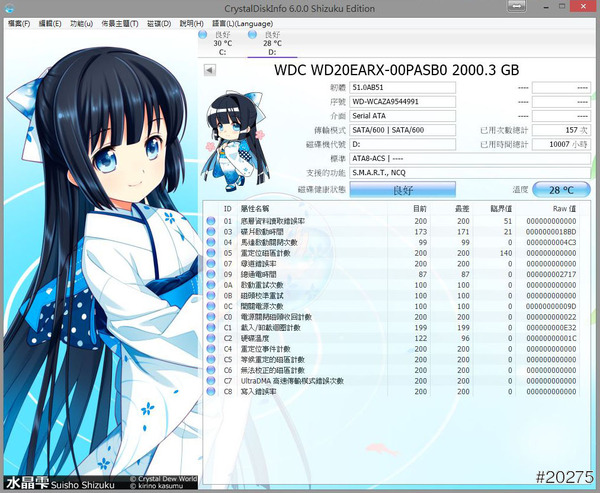Click the 28 °C temperature button
Viewport: 600px width, 493px height.
561,190
